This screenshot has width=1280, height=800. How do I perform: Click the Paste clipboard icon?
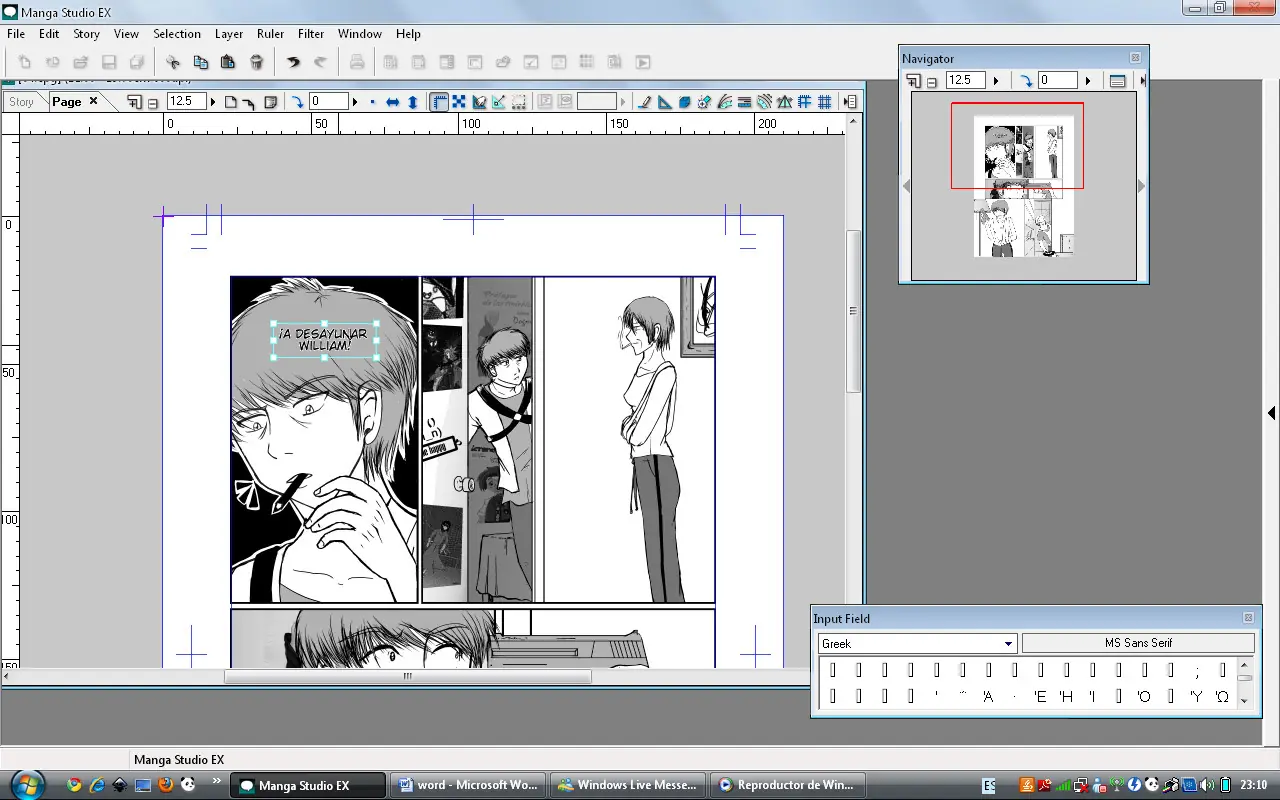click(228, 62)
